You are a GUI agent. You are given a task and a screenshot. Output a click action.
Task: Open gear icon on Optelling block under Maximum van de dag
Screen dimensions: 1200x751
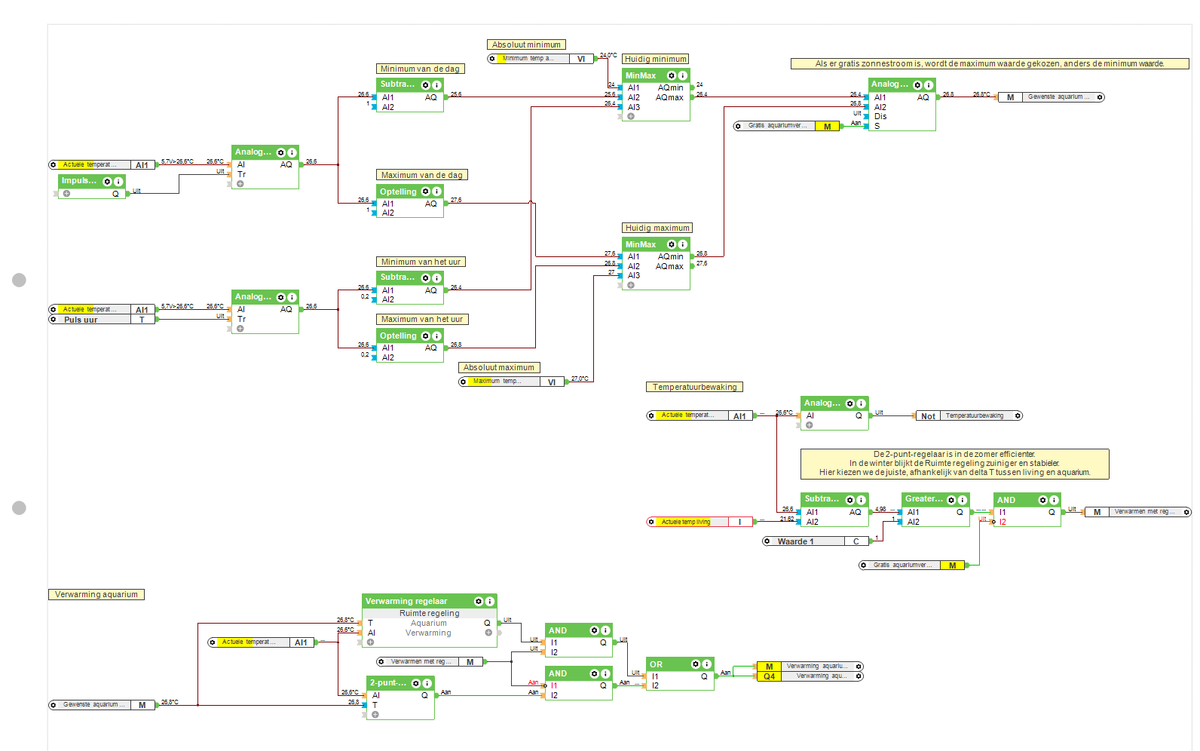pyautogui.click(x=425, y=190)
